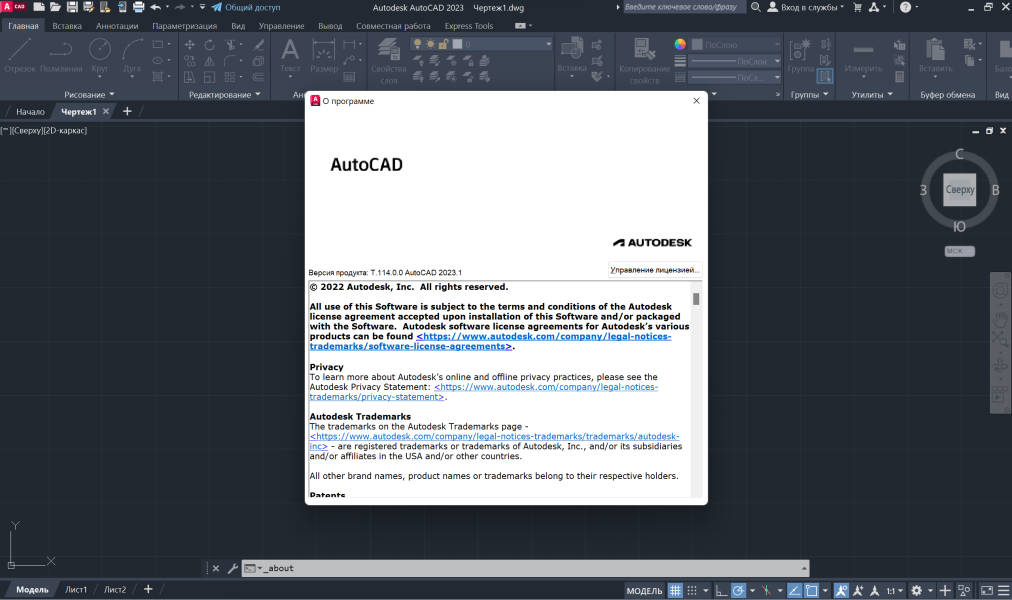This screenshot has height=600, width=1012.
Task: Open the AutoCAD application menu logo
Action: click(13, 7)
